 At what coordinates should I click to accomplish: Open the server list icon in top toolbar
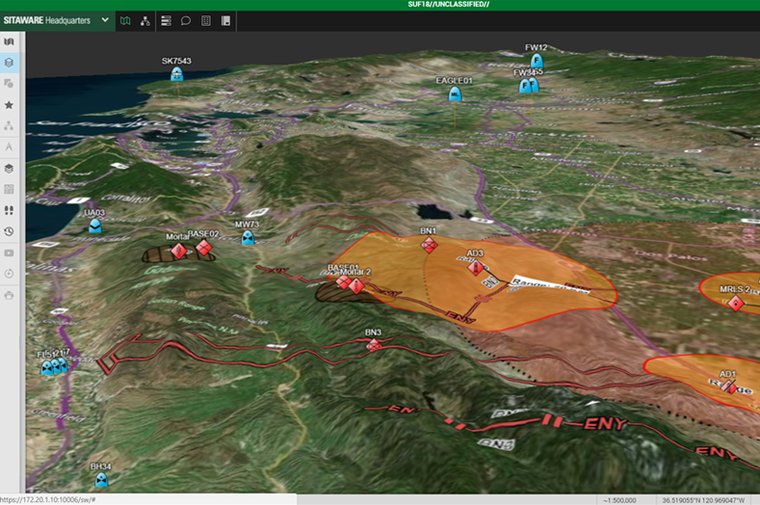pos(166,20)
